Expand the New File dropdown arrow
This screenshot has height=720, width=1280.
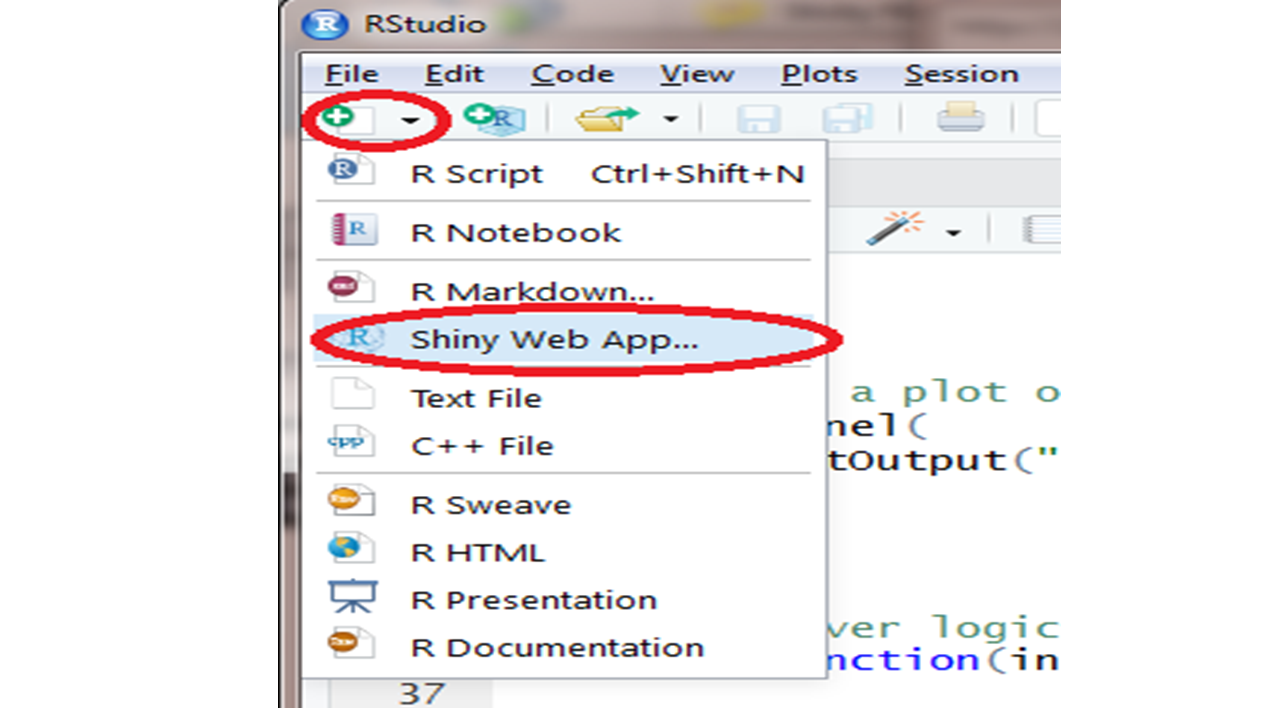(x=411, y=121)
